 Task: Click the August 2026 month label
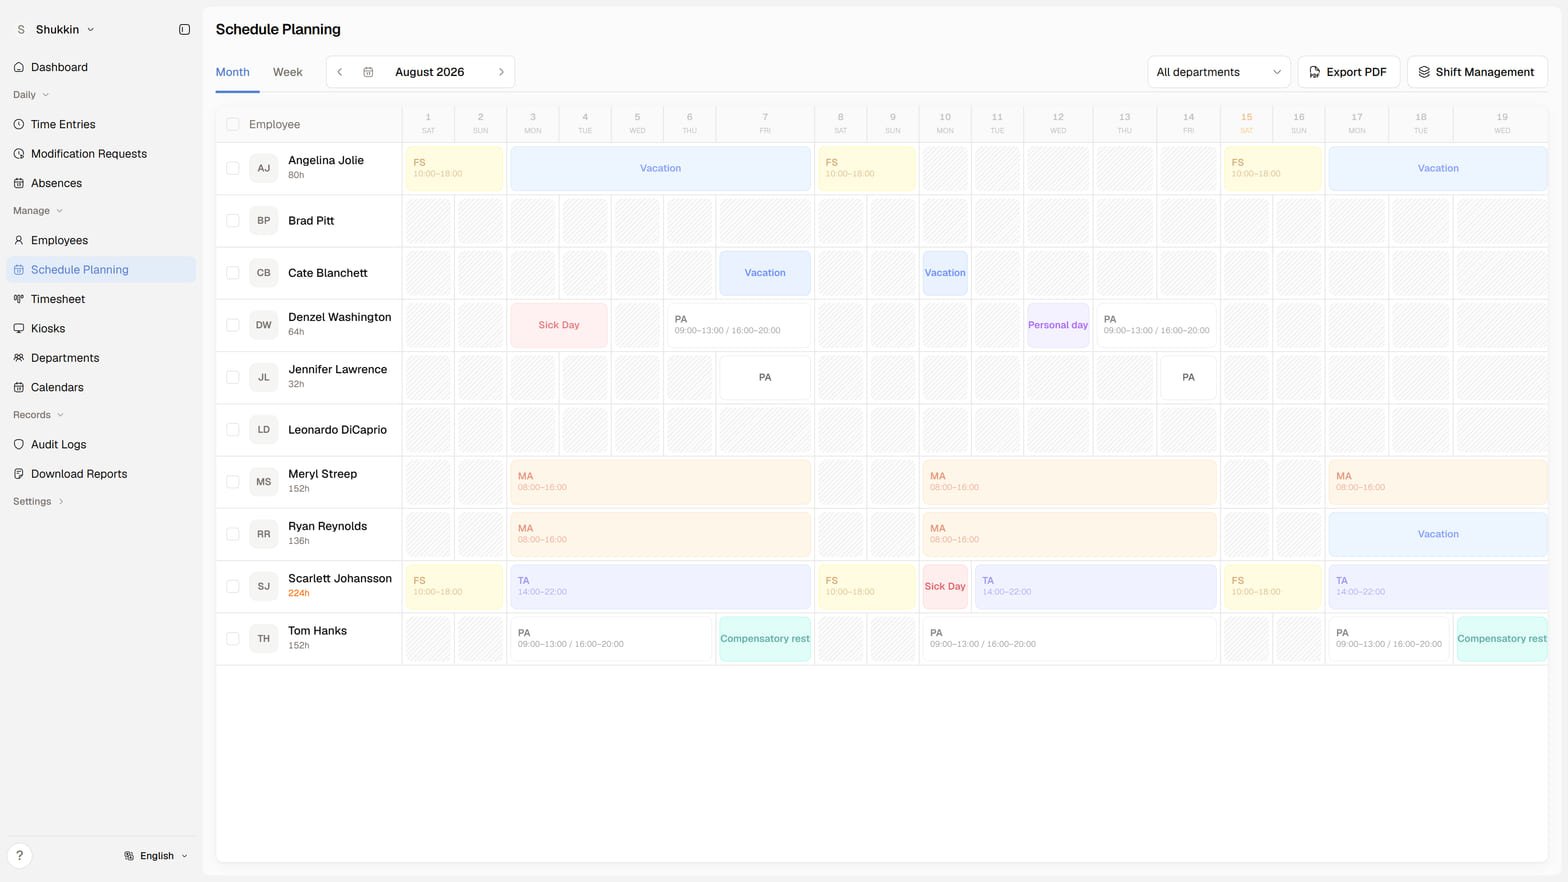[x=430, y=72]
